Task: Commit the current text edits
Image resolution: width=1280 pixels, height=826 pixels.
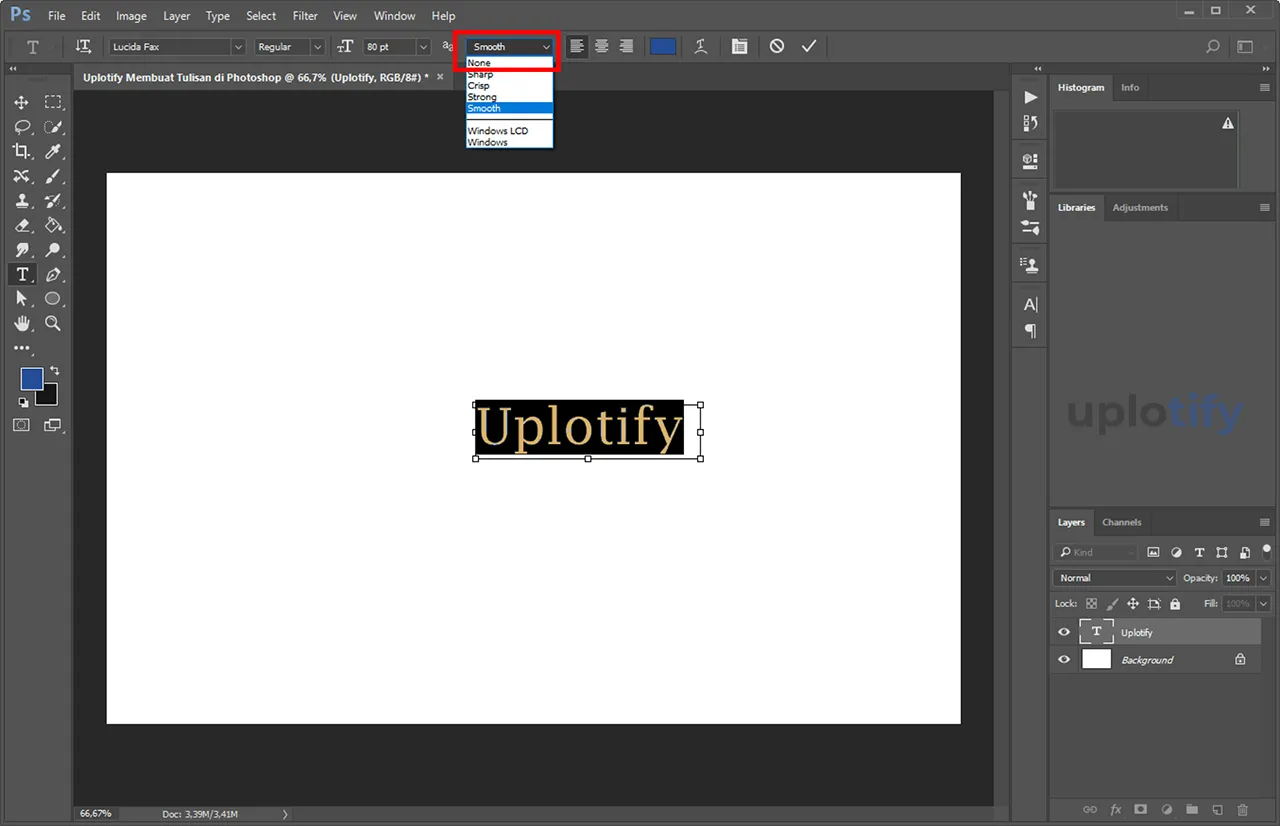Action: pyautogui.click(x=809, y=47)
